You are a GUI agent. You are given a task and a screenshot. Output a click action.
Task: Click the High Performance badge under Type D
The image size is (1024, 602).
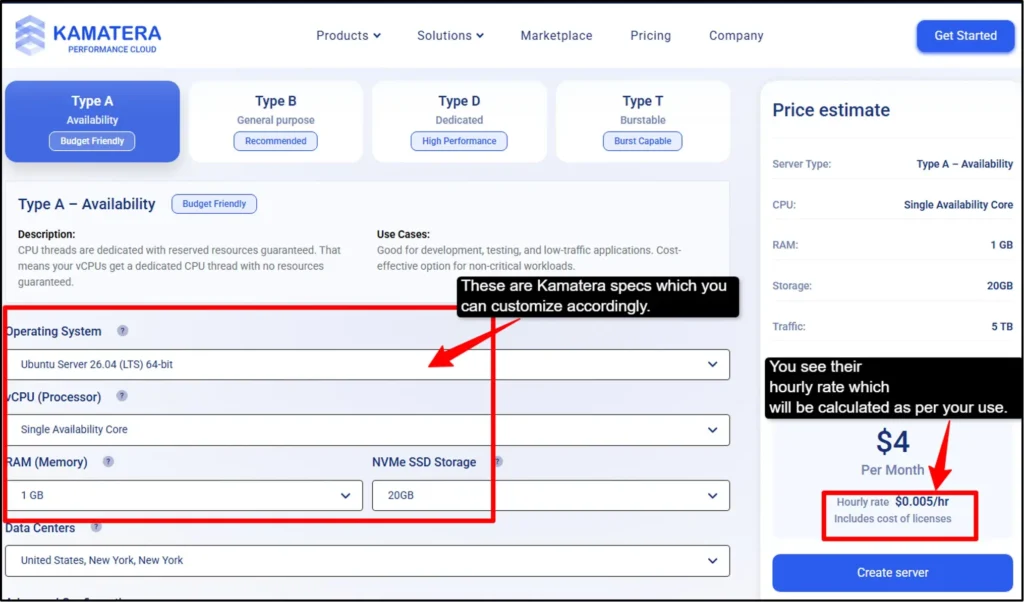coord(459,141)
